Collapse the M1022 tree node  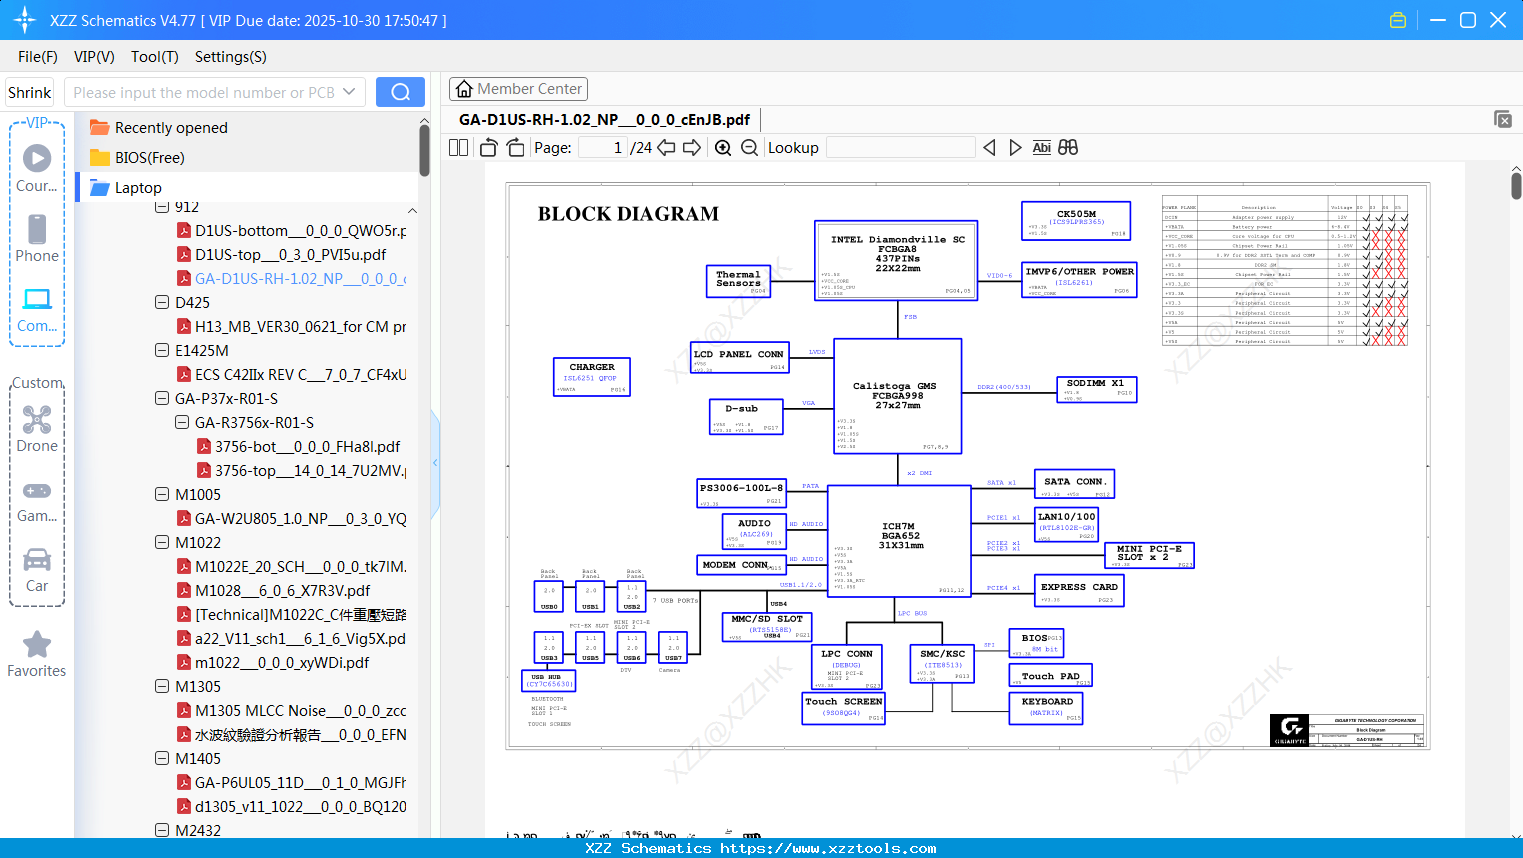coord(162,542)
